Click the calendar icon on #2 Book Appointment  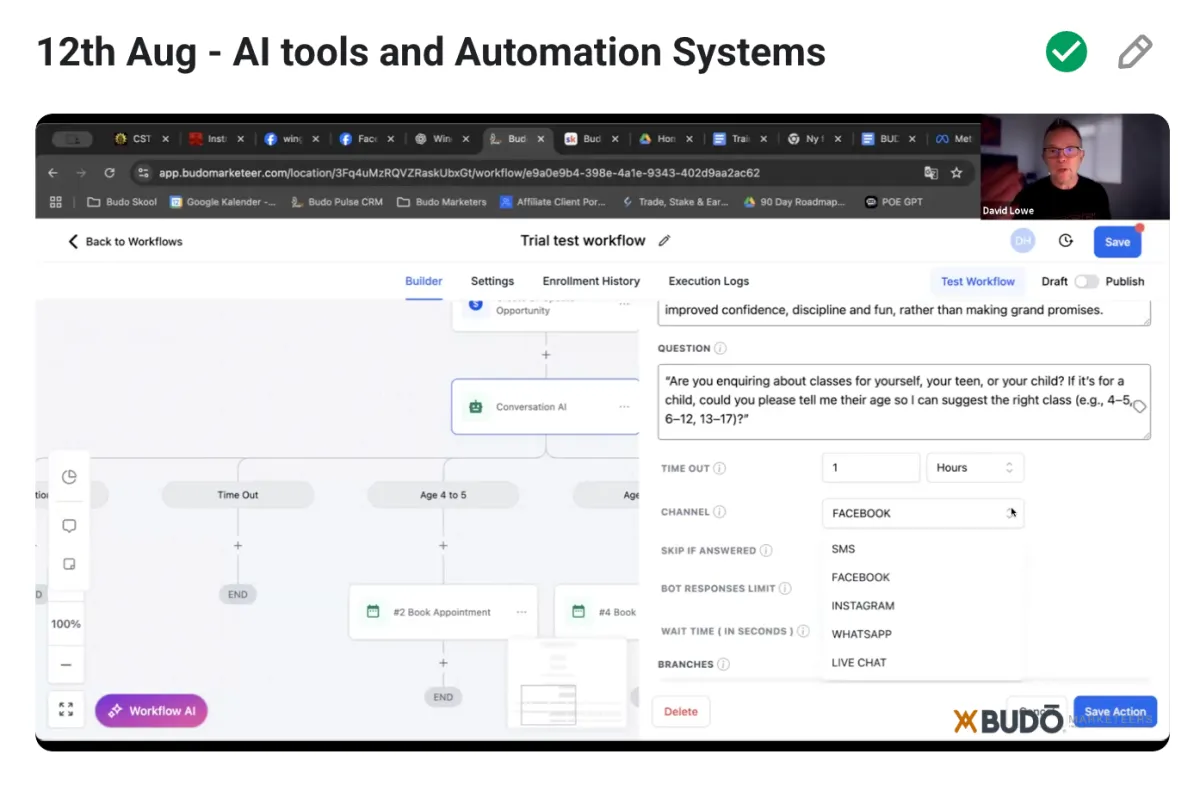pos(373,611)
